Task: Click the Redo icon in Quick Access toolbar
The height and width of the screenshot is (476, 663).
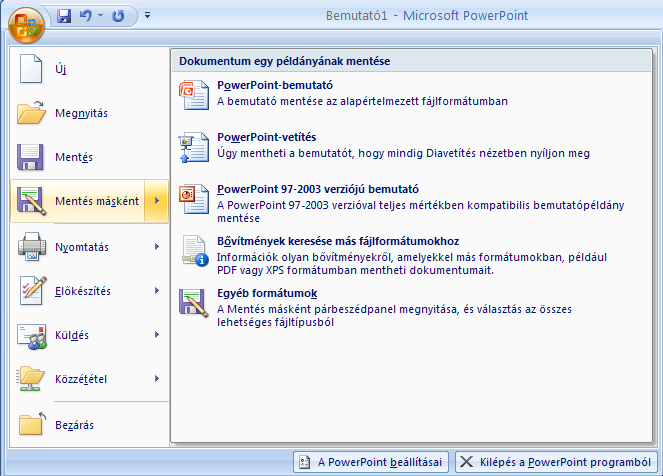Action: point(118,16)
